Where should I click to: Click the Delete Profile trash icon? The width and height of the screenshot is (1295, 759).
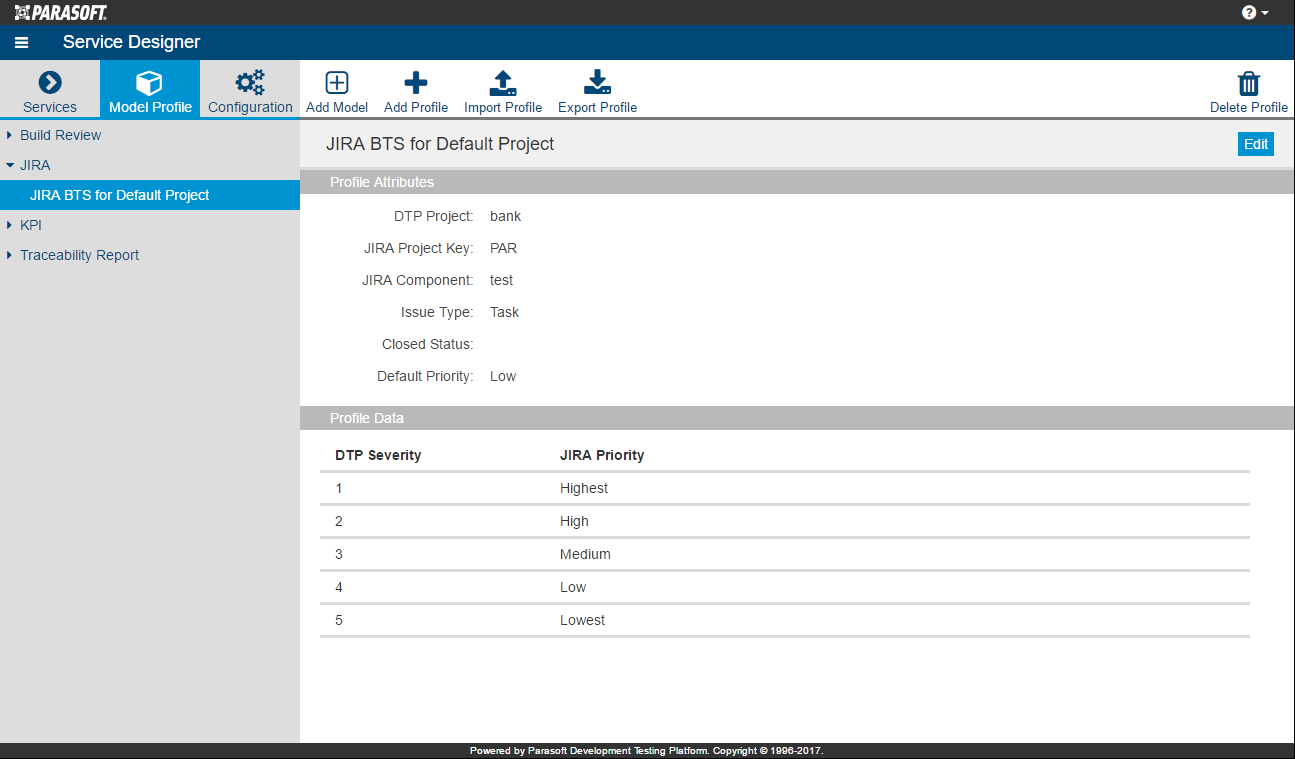click(1249, 84)
